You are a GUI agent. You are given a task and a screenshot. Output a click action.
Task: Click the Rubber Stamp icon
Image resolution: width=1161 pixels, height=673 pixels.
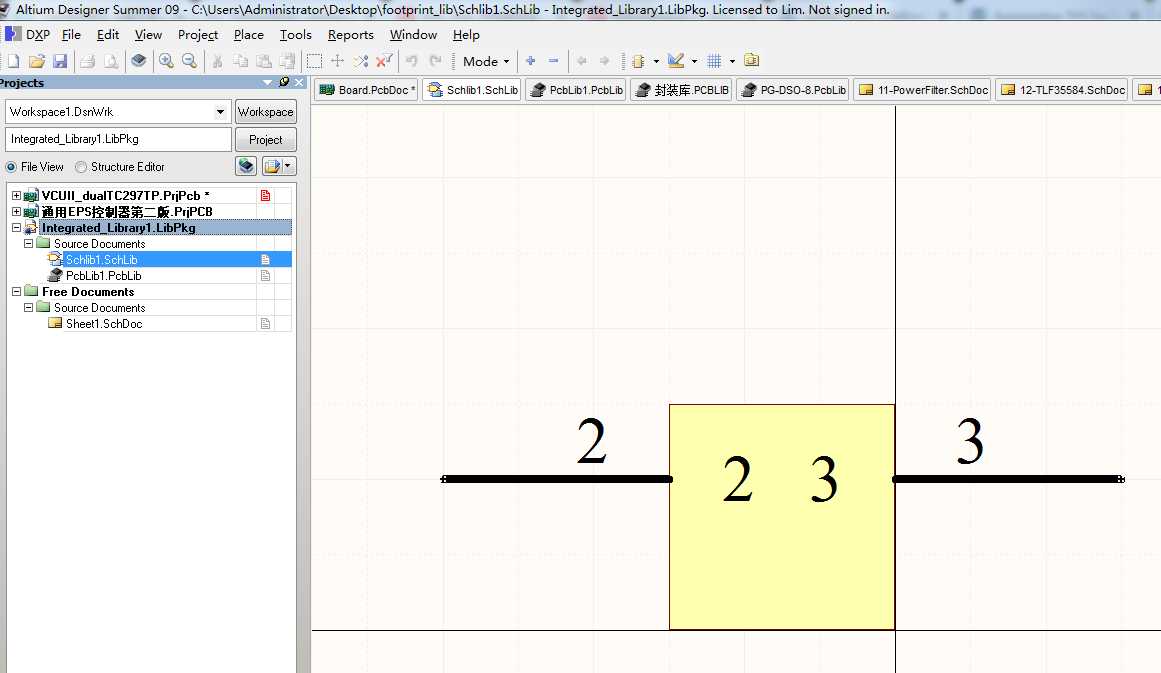point(287,61)
